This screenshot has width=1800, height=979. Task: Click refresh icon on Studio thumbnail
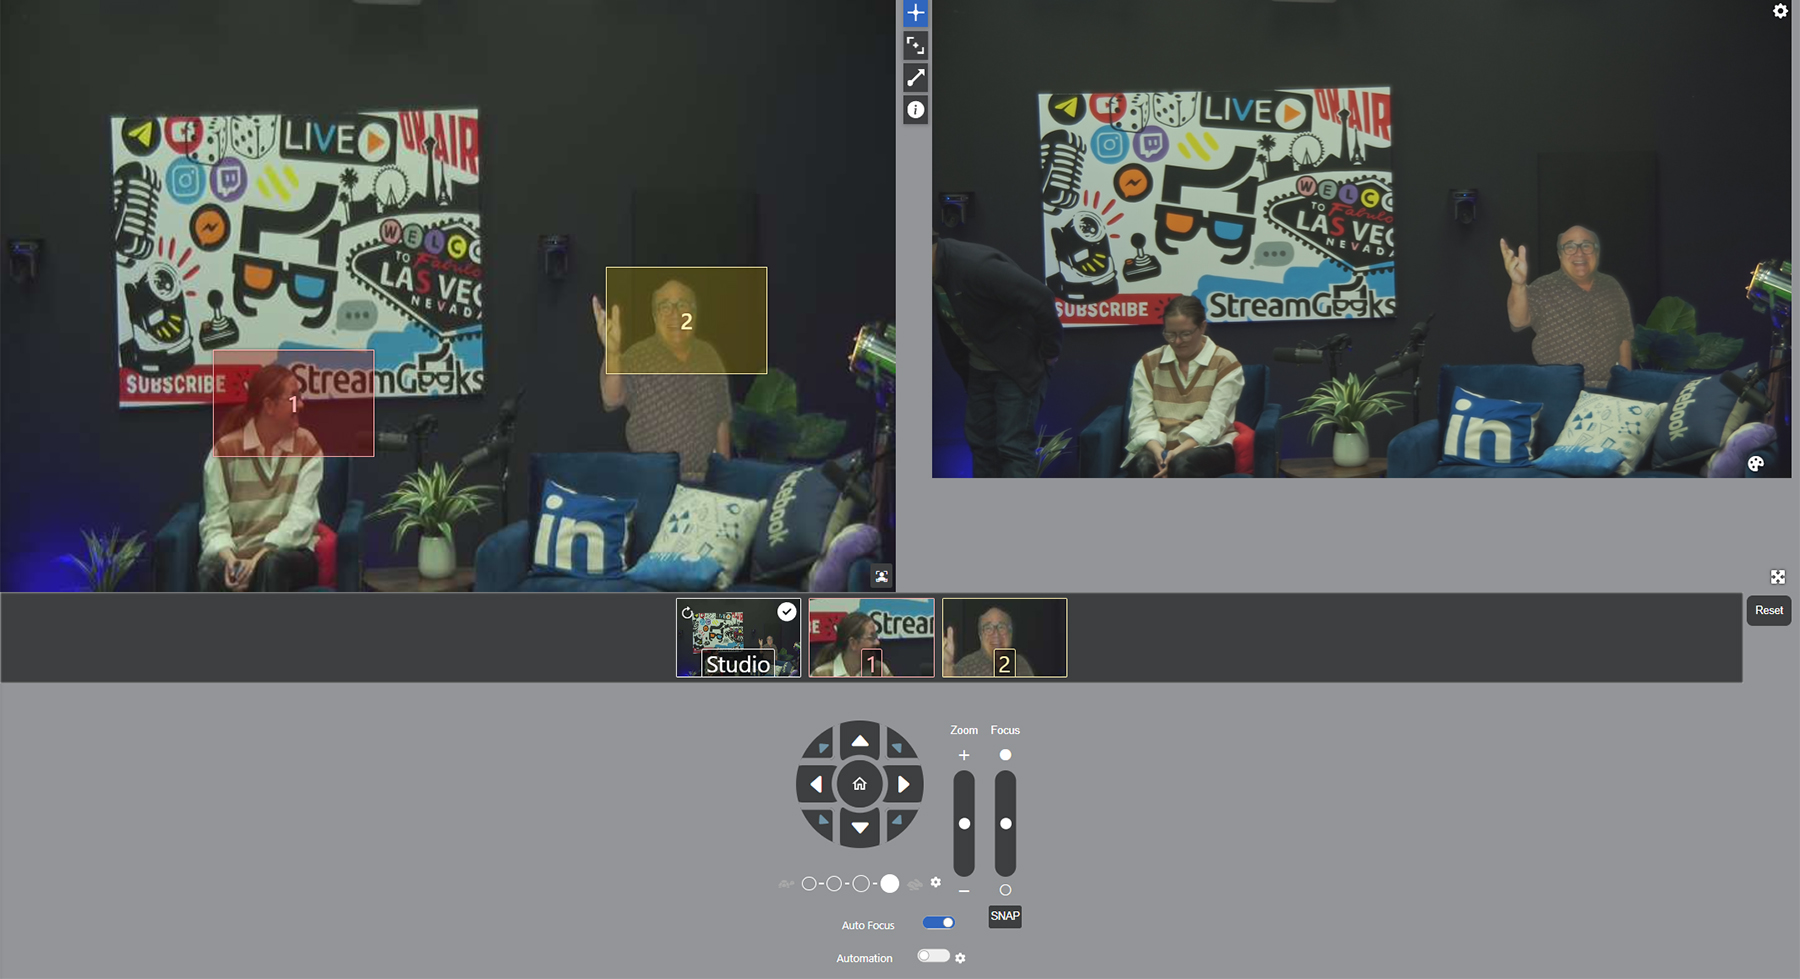tap(687, 612)
